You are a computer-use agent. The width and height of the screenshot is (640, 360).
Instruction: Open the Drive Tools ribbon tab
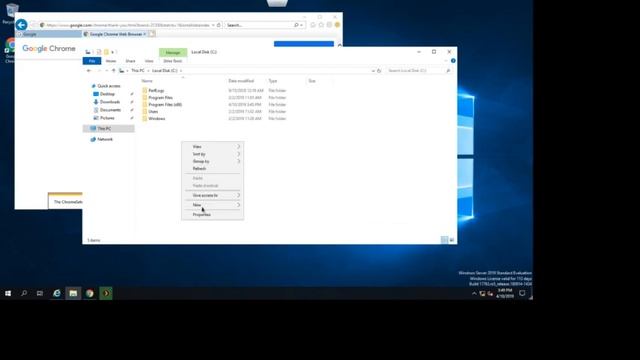pyautogui.click(x=173, y=61)
